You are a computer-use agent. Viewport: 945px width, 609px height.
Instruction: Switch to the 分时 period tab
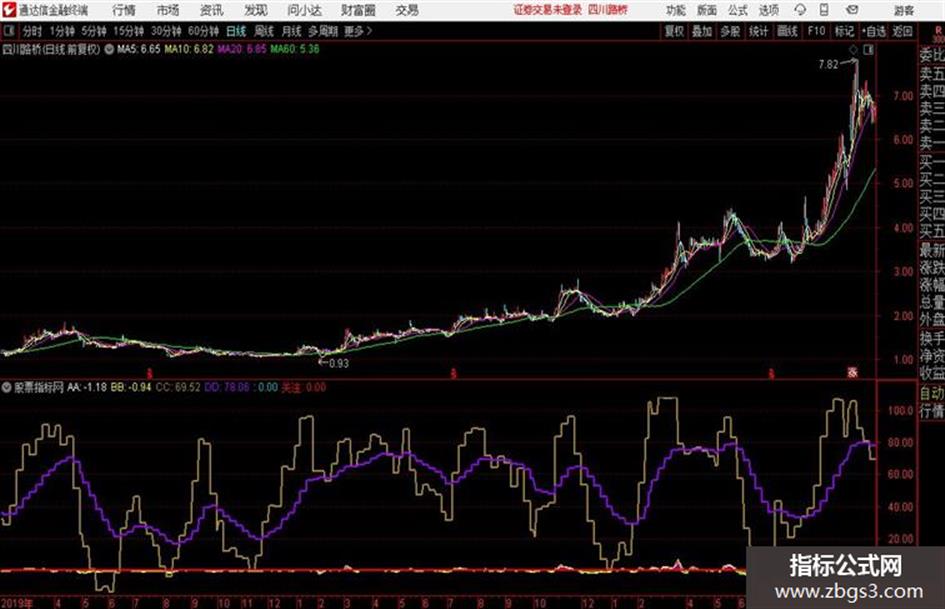tap(33, 31)
